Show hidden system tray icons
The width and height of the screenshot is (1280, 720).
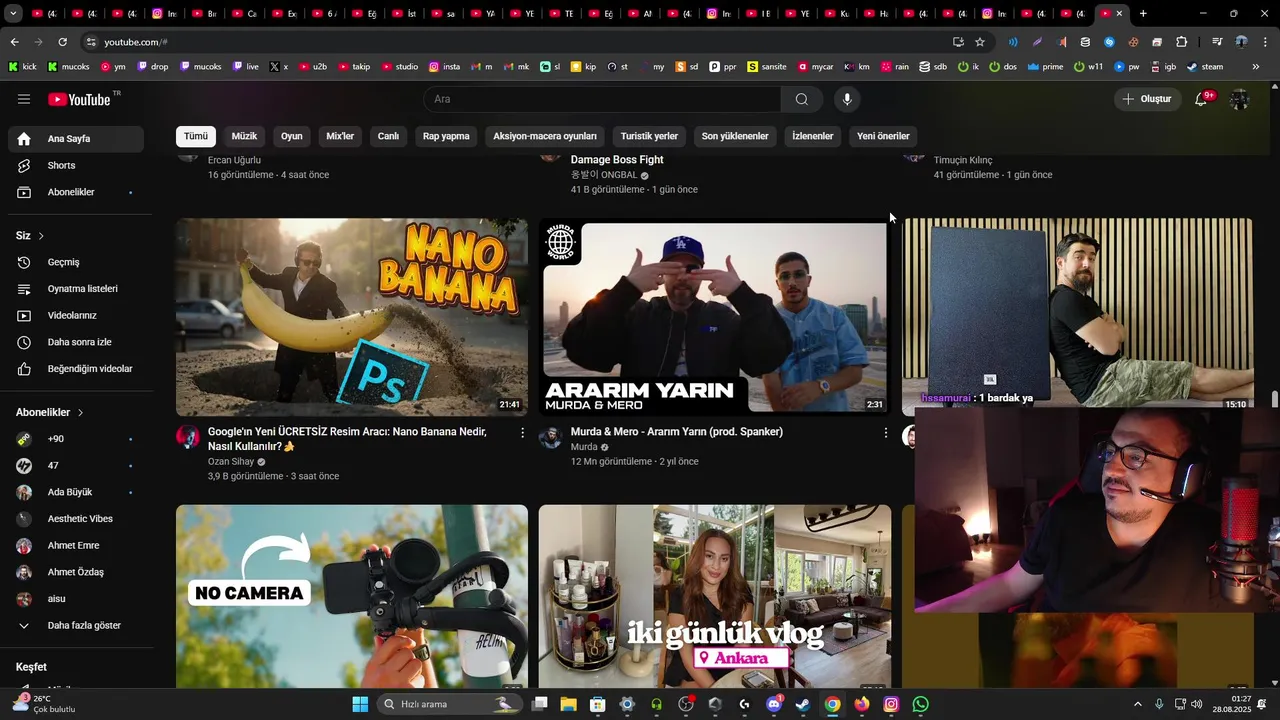[1137, 704]
